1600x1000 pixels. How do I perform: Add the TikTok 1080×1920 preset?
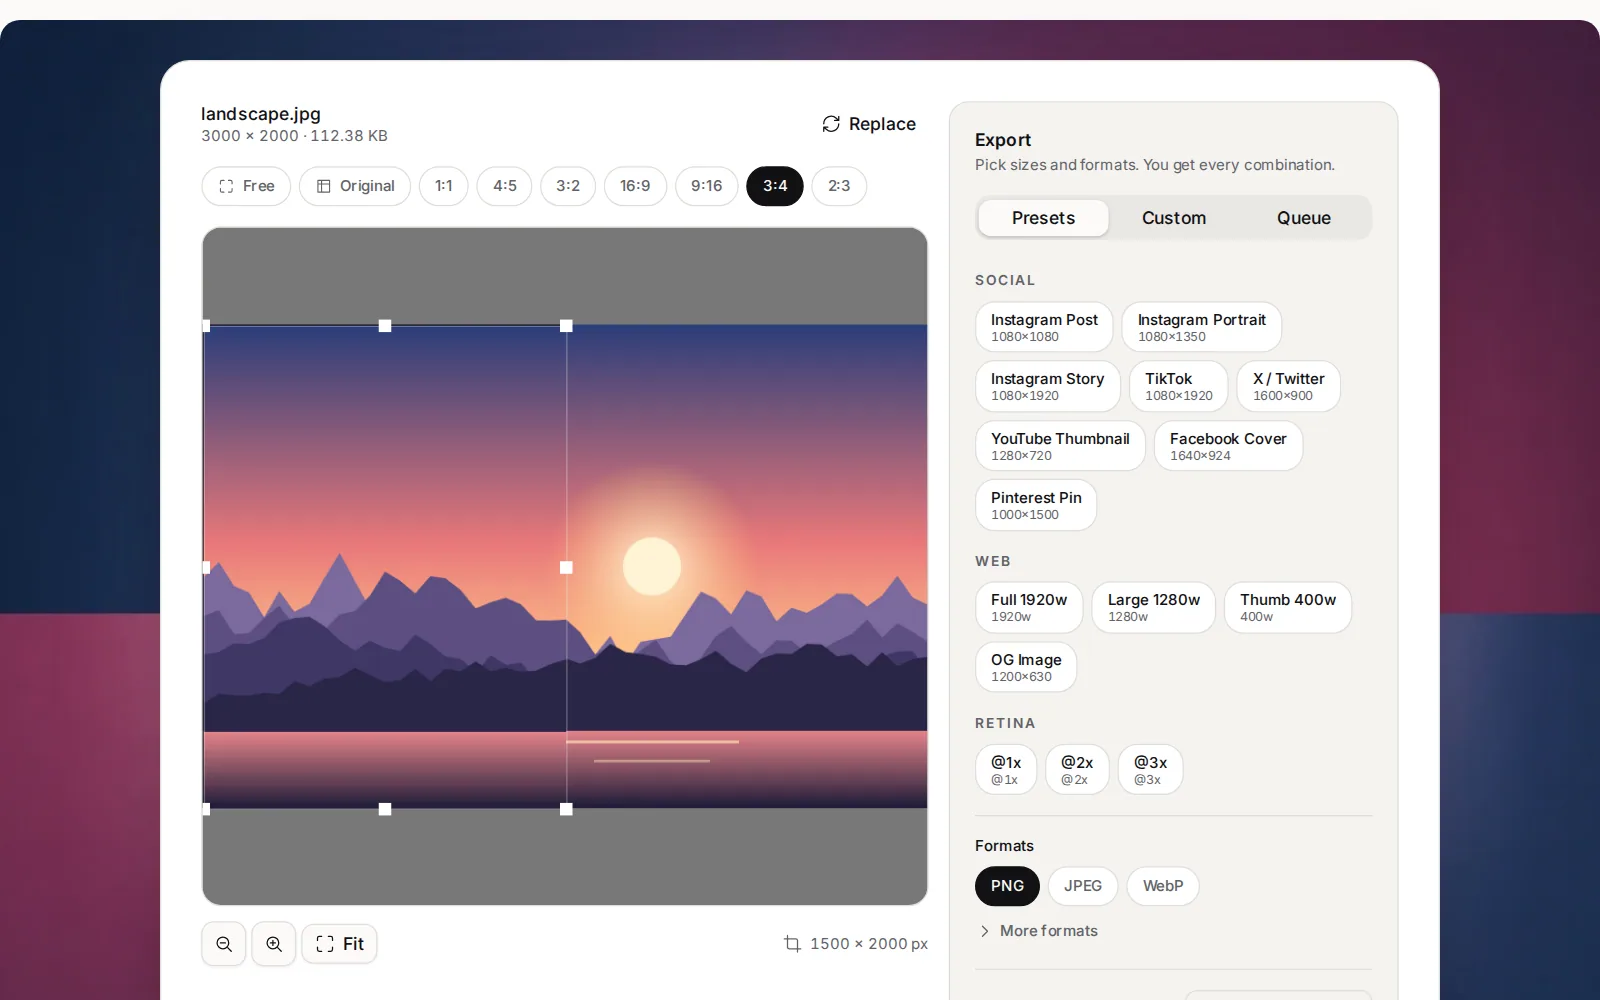(x=1179, y=386)
